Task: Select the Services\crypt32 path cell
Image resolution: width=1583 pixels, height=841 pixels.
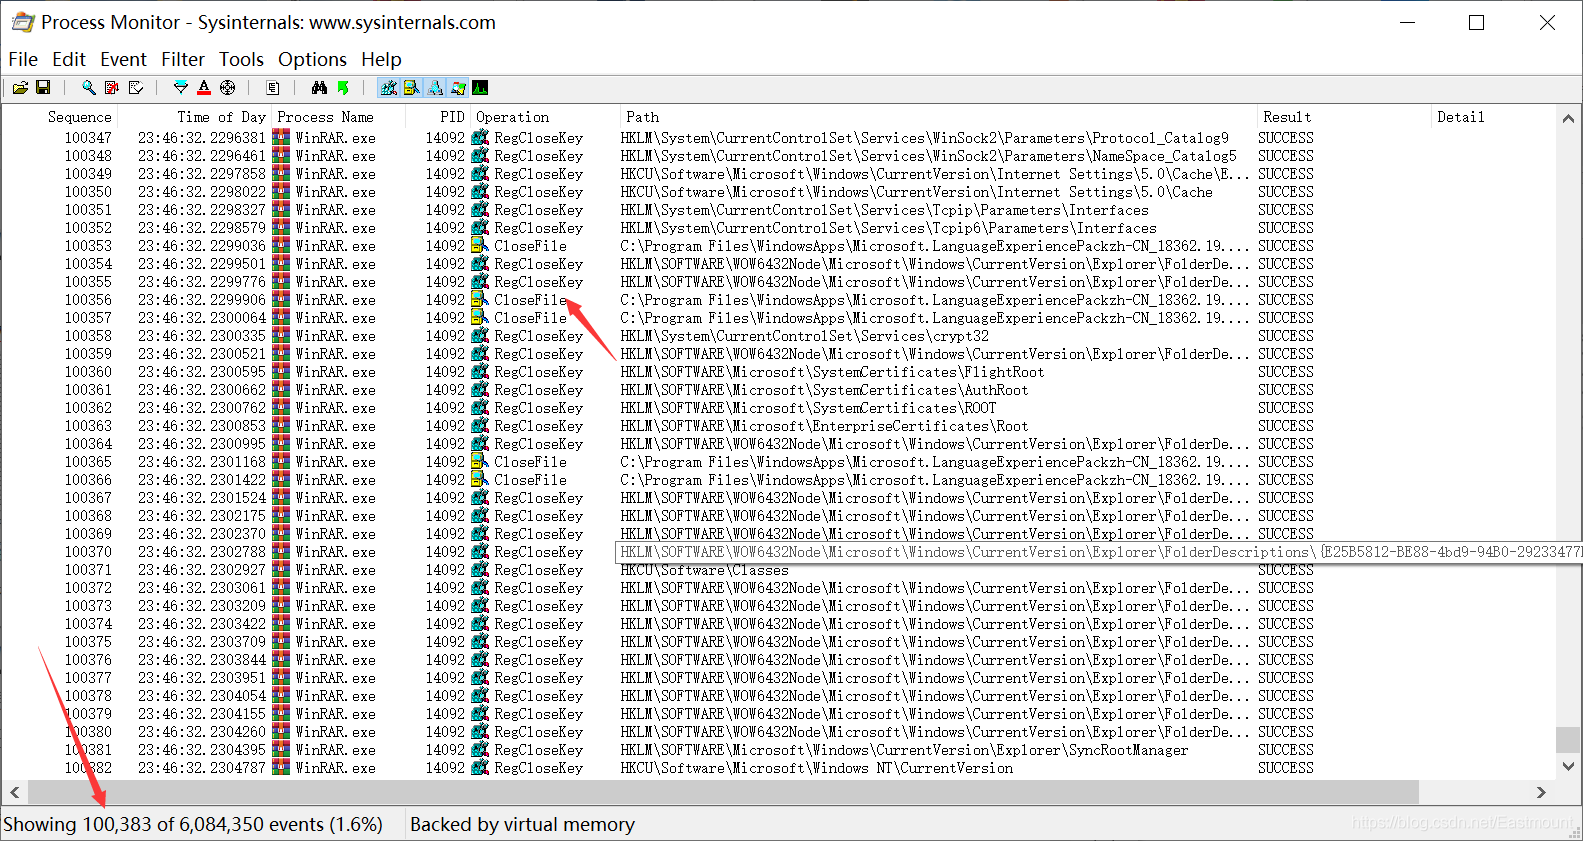Action: 804,336
